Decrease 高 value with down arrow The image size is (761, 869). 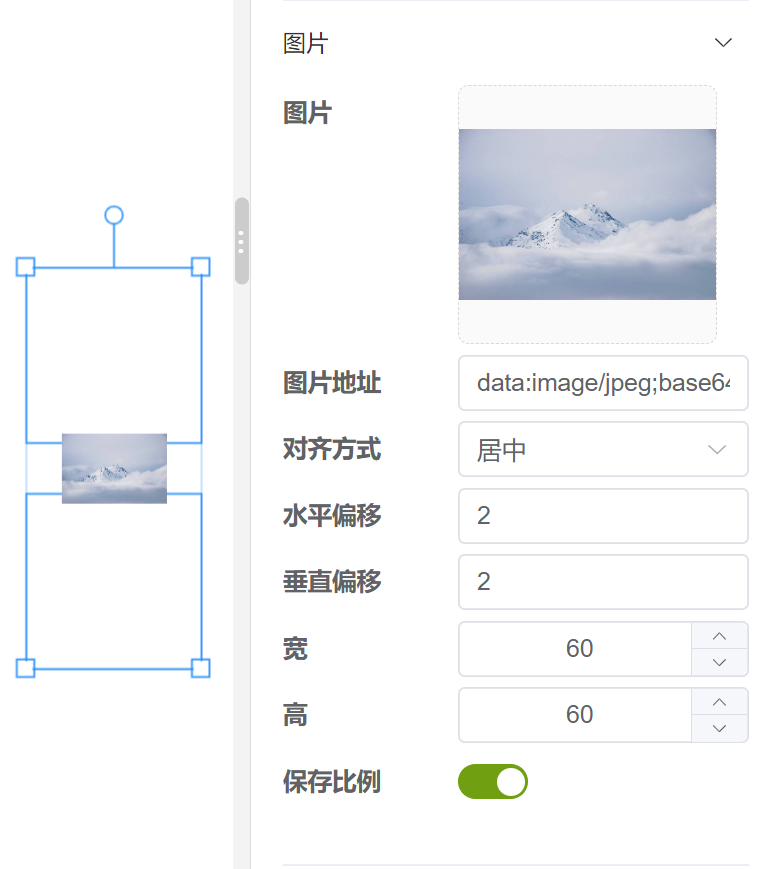tap(719, 728)
